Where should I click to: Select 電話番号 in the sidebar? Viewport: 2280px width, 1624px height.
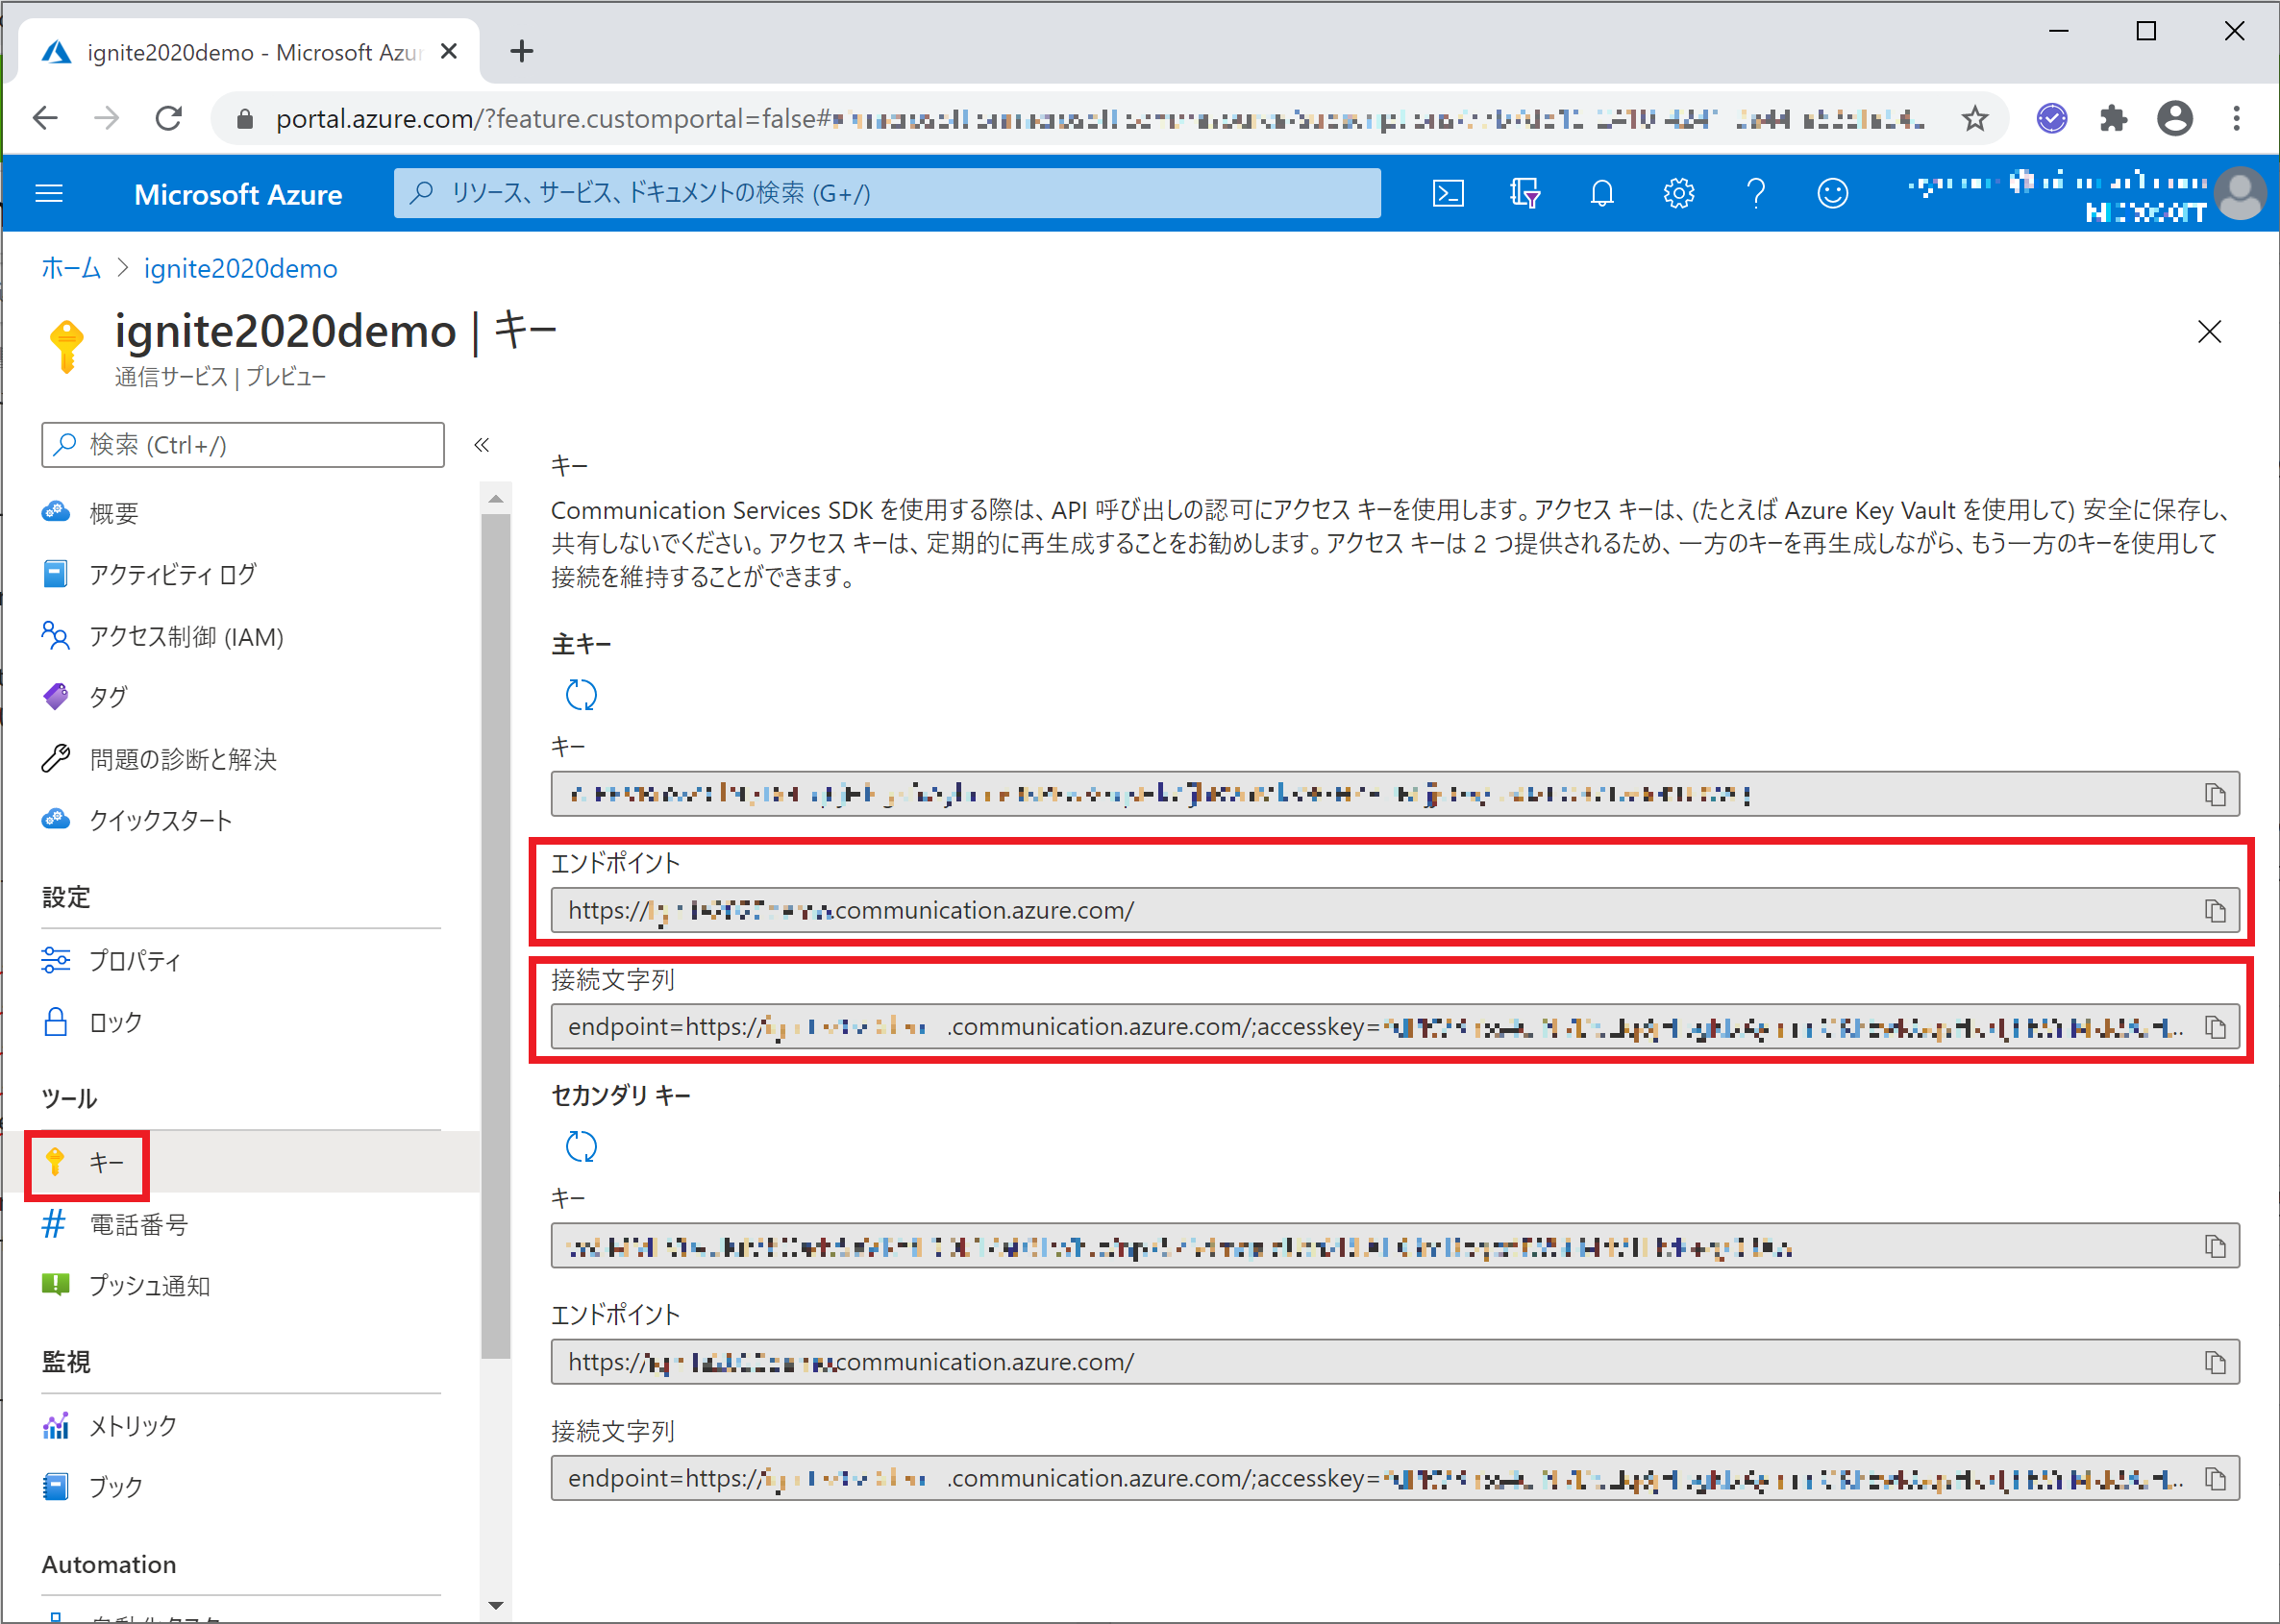pos(138,1224)
